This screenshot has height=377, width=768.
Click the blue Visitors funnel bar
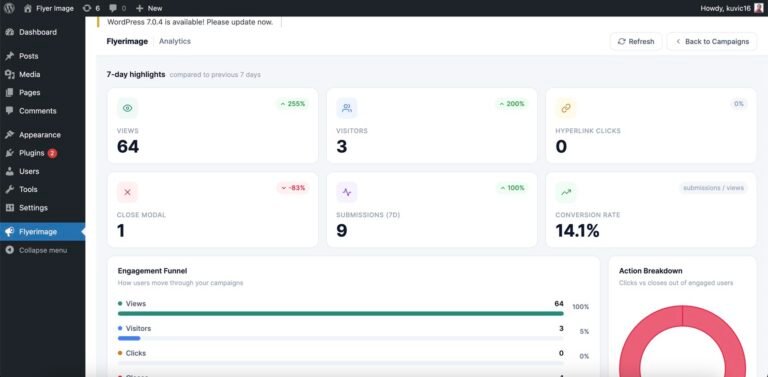point(129,338)
